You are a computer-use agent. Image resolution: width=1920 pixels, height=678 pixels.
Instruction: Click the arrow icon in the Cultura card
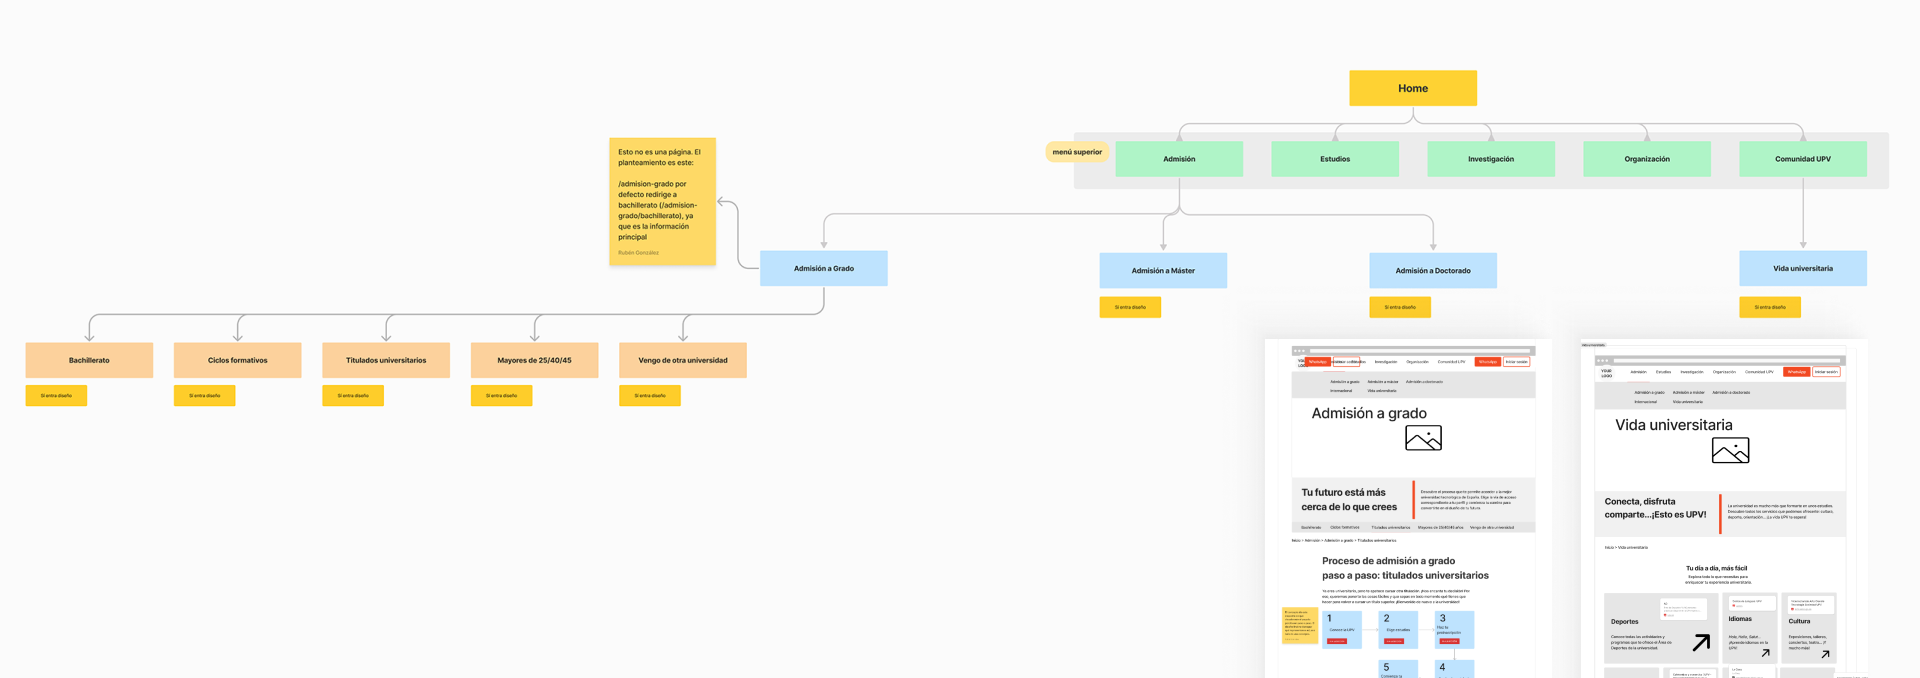1825,654
